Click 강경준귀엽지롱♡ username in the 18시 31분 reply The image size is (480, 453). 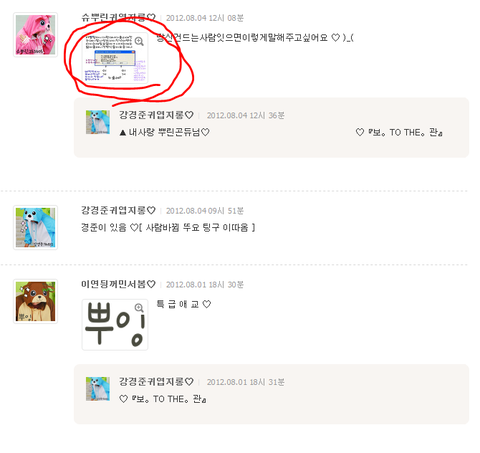click(x=156, y=382)
